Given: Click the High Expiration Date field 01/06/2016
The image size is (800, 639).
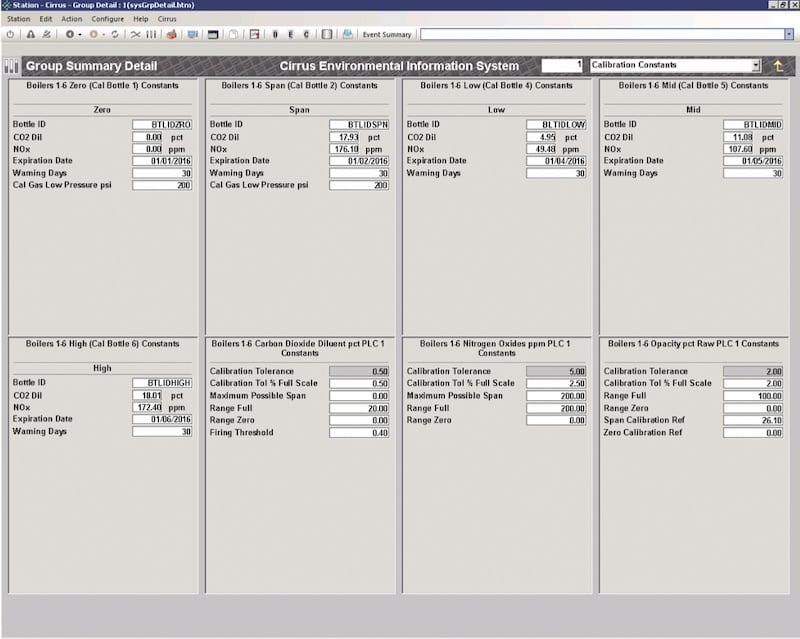Looking at the screenshot, I should coord(162,419).
